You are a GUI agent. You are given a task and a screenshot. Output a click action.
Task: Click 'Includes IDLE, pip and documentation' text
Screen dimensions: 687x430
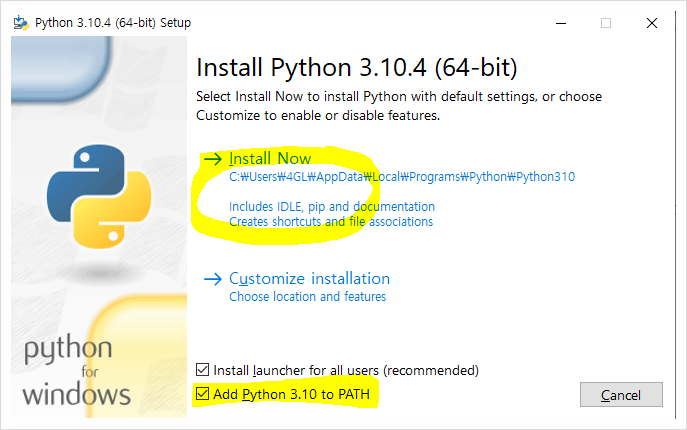point(332,206)
